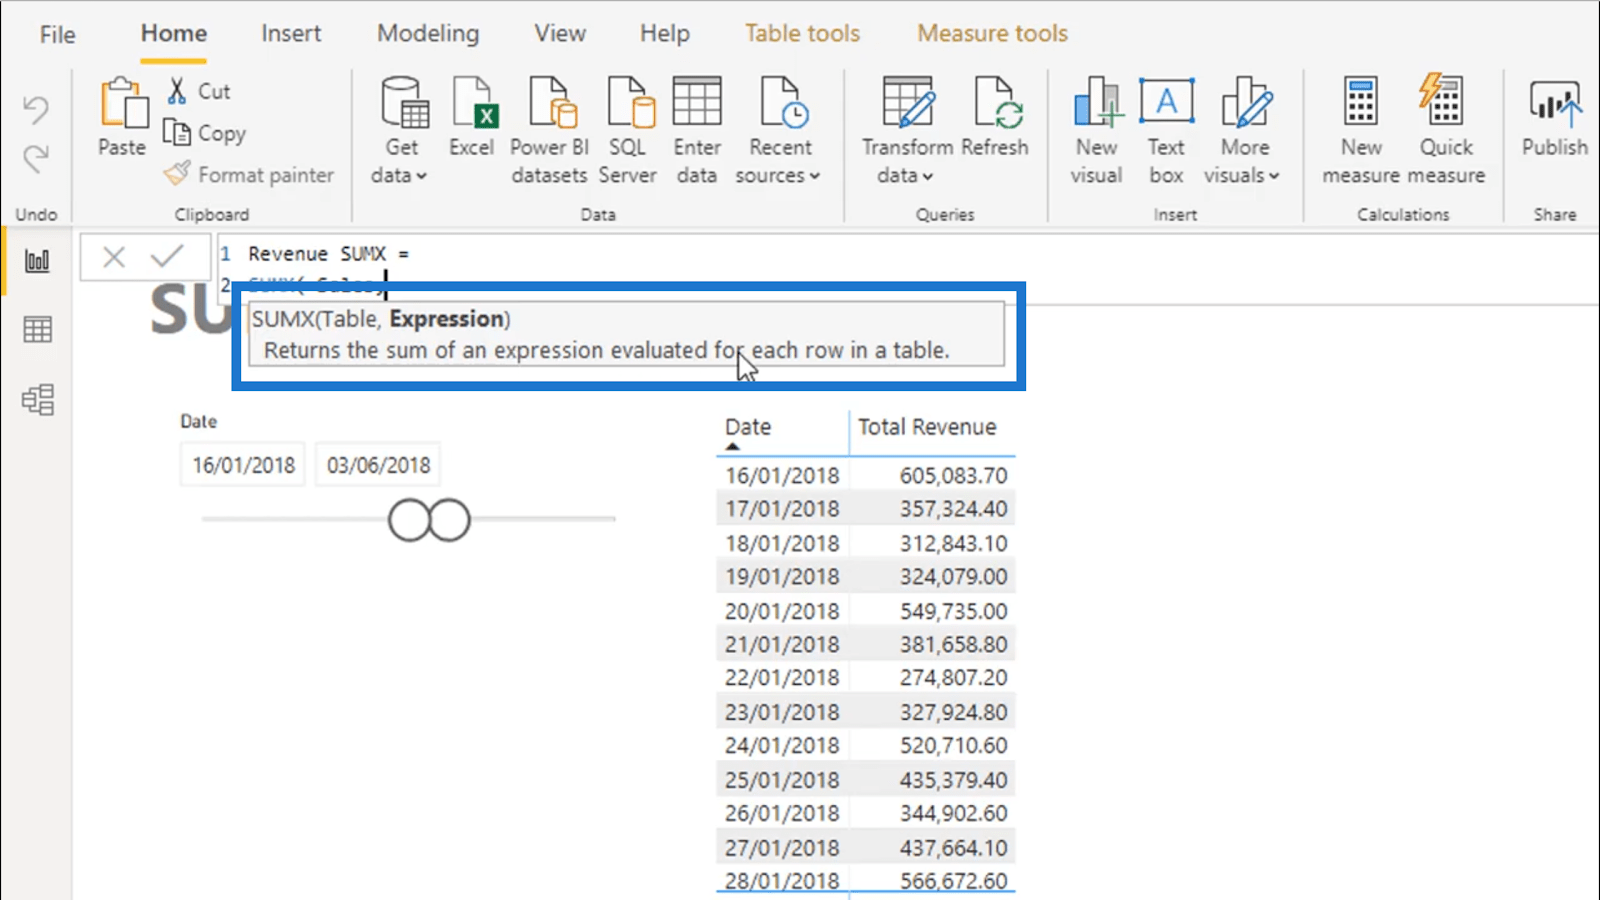Publish the report

click(x=1555, y=118)
